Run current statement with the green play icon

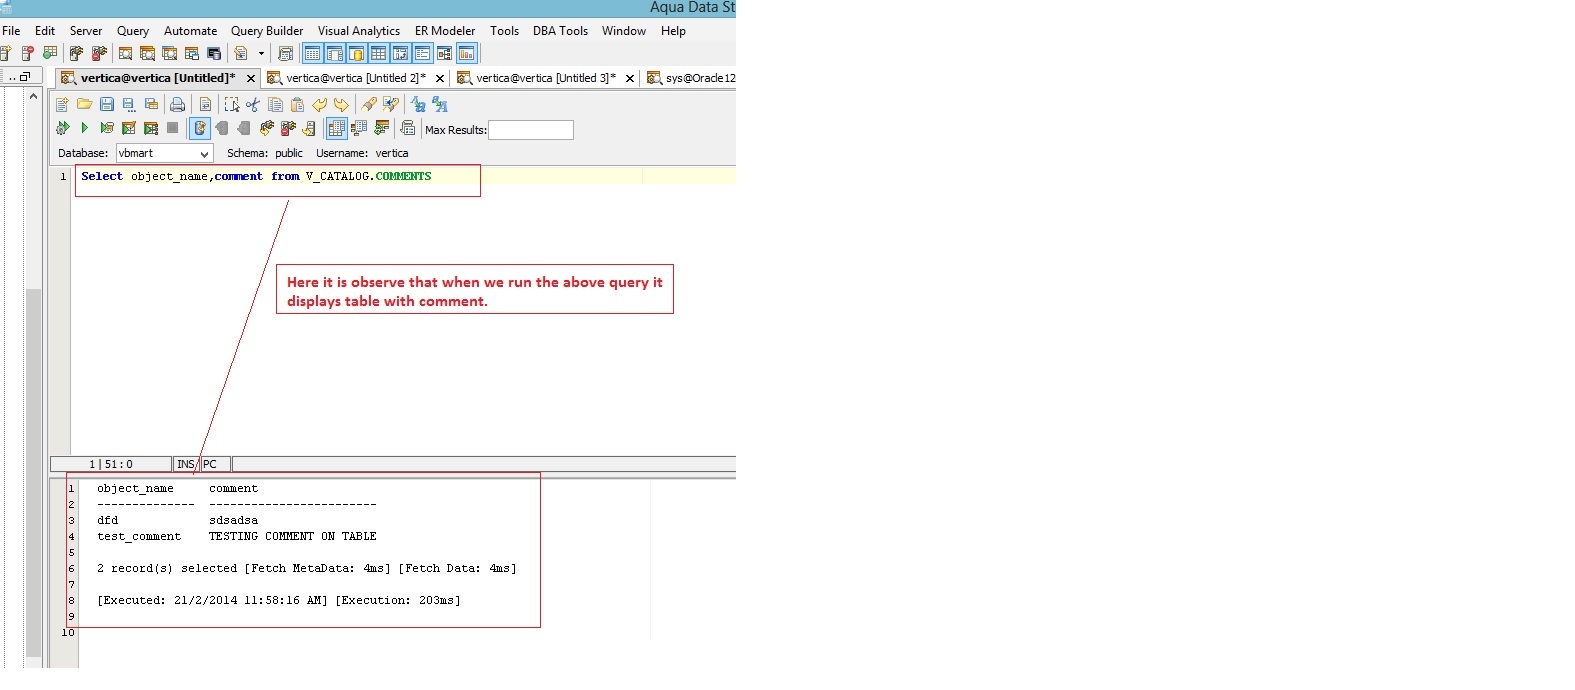[x=84, y=128]
